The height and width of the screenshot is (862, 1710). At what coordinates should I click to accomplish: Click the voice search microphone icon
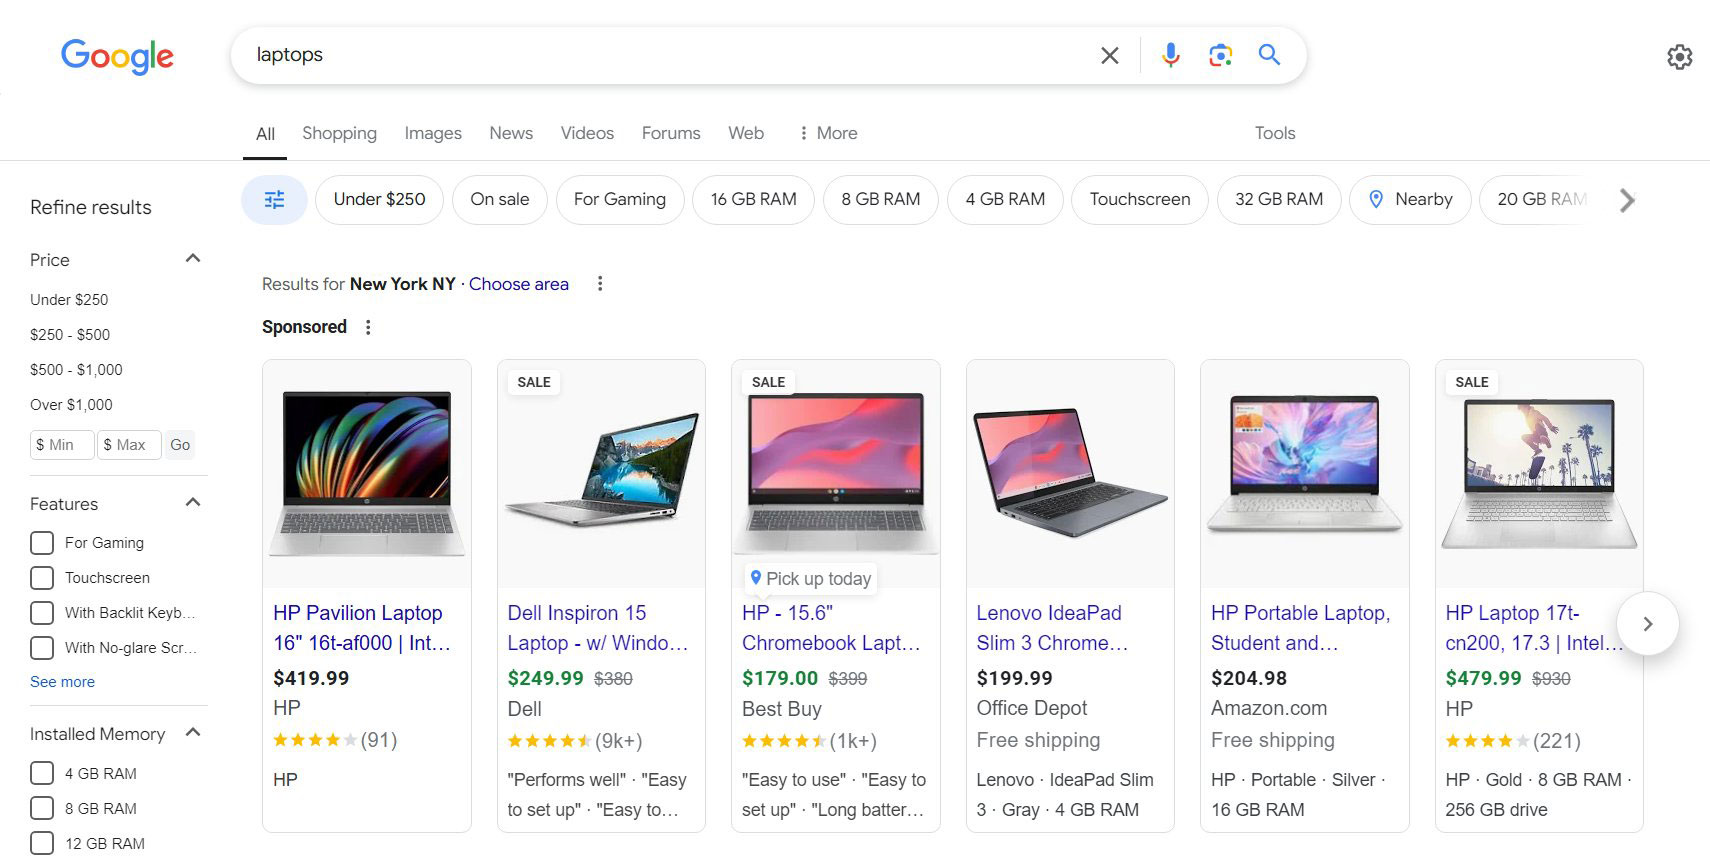1170,55
